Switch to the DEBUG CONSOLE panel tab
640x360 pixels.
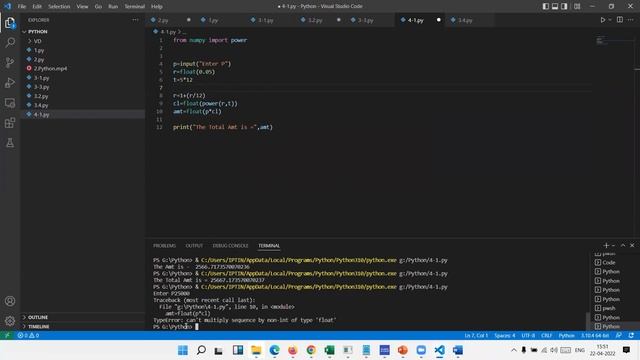coord(230,246)
